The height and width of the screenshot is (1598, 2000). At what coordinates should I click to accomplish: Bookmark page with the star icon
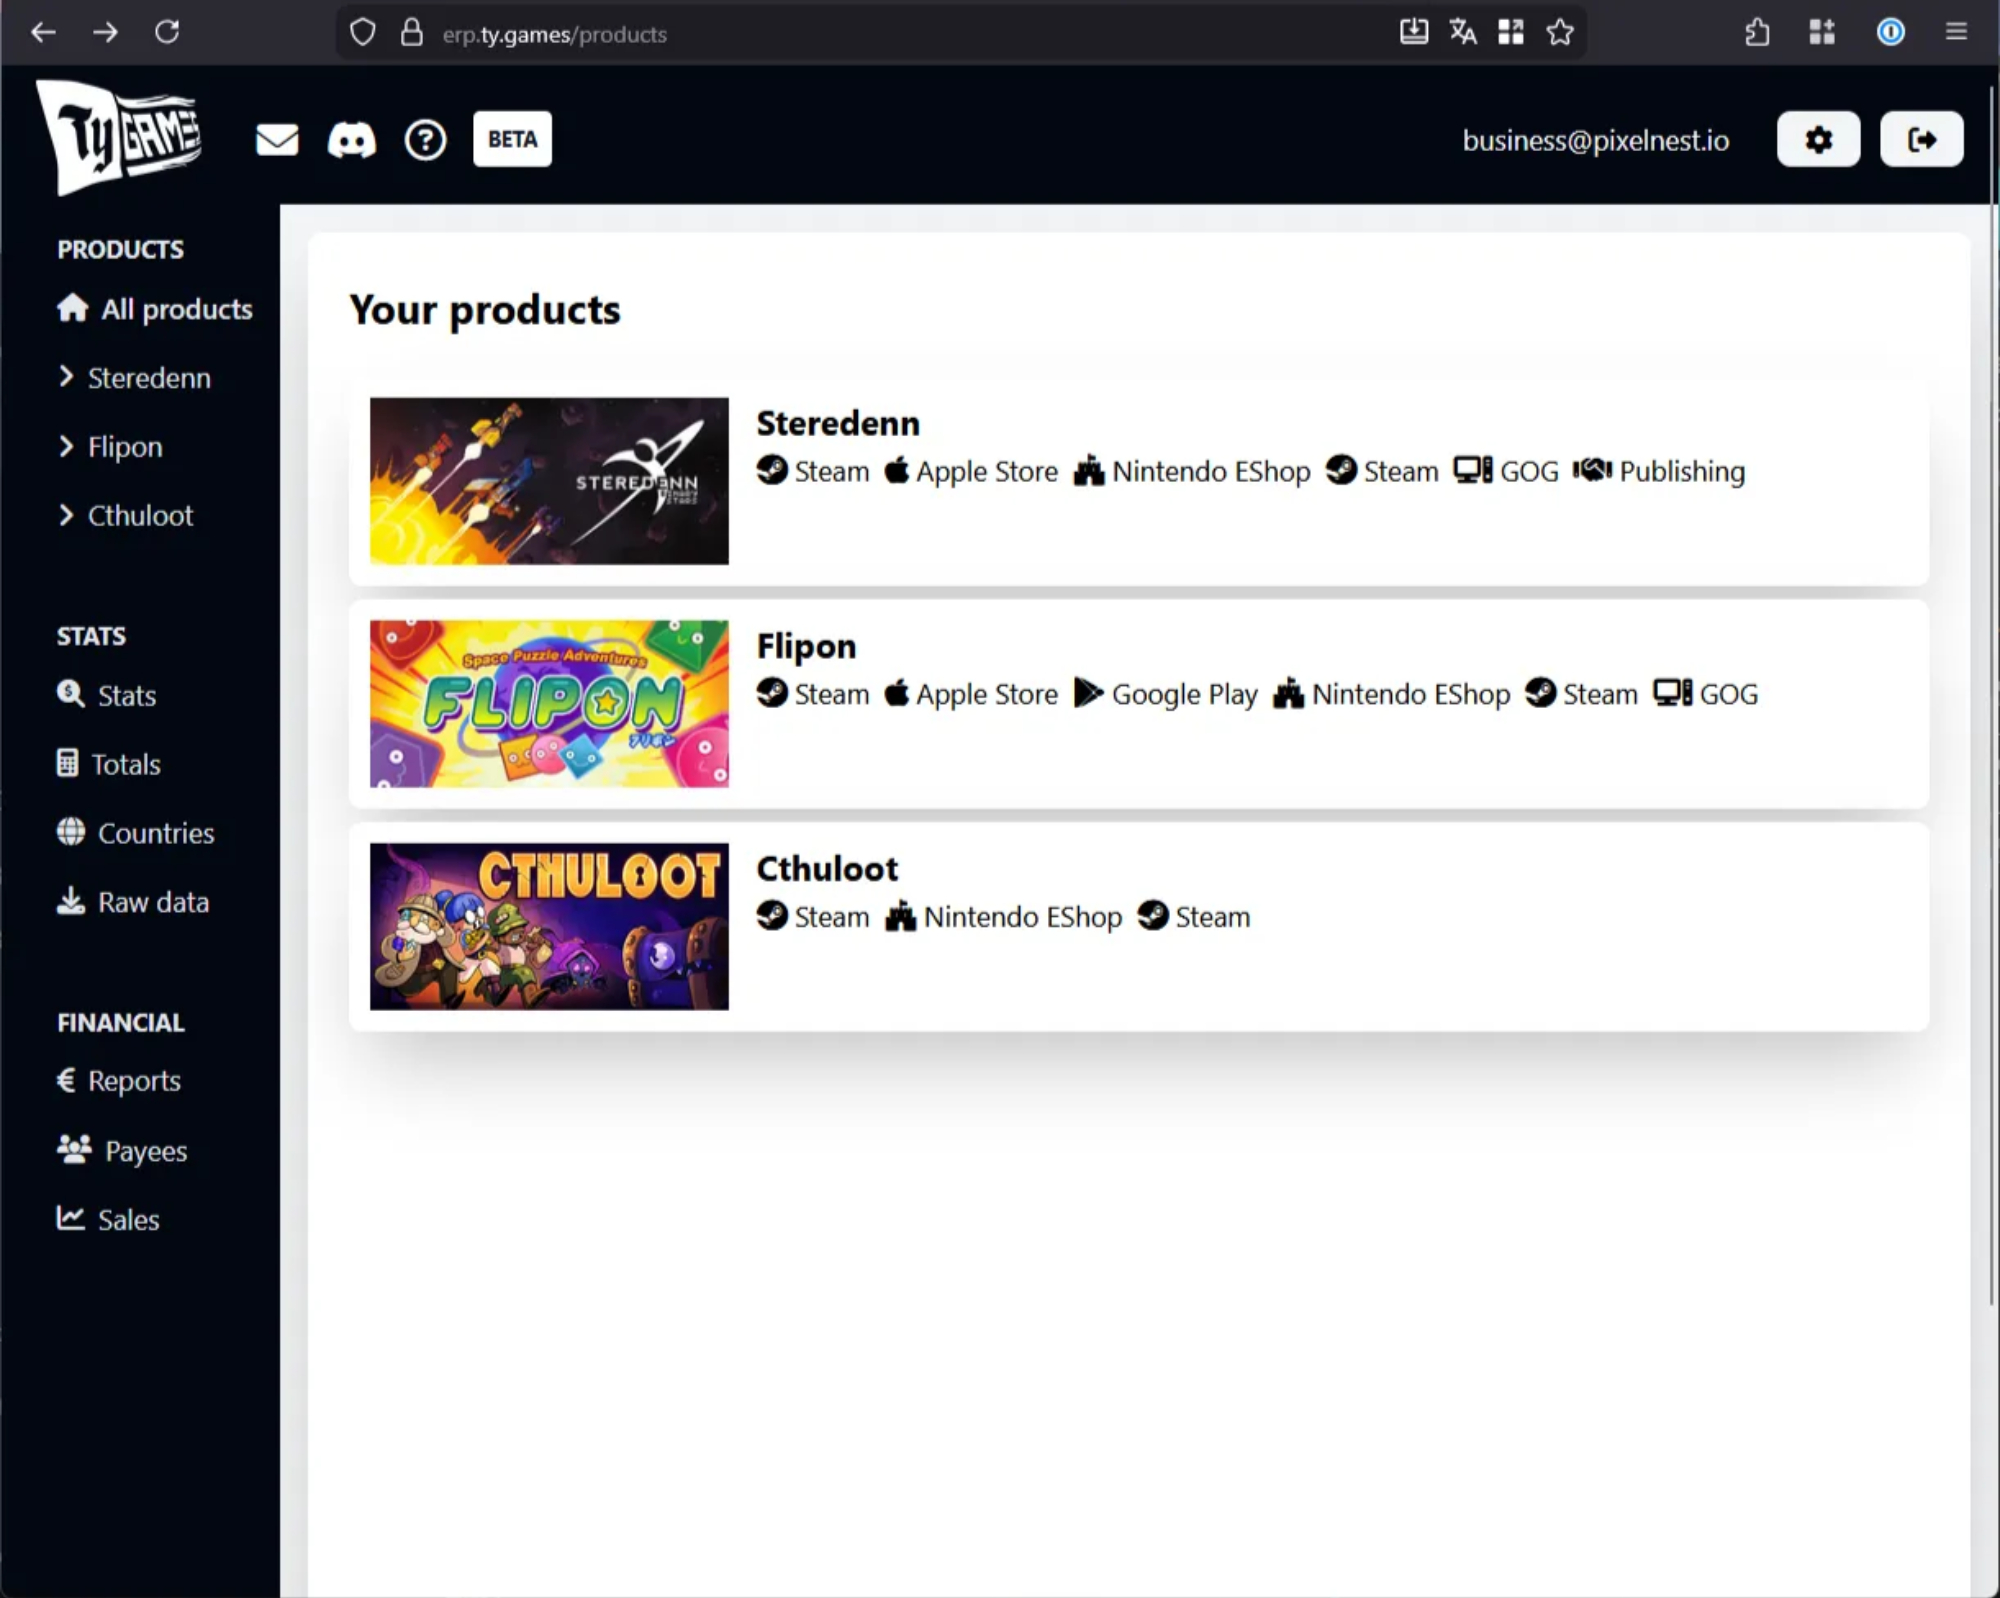point(1559,33)
